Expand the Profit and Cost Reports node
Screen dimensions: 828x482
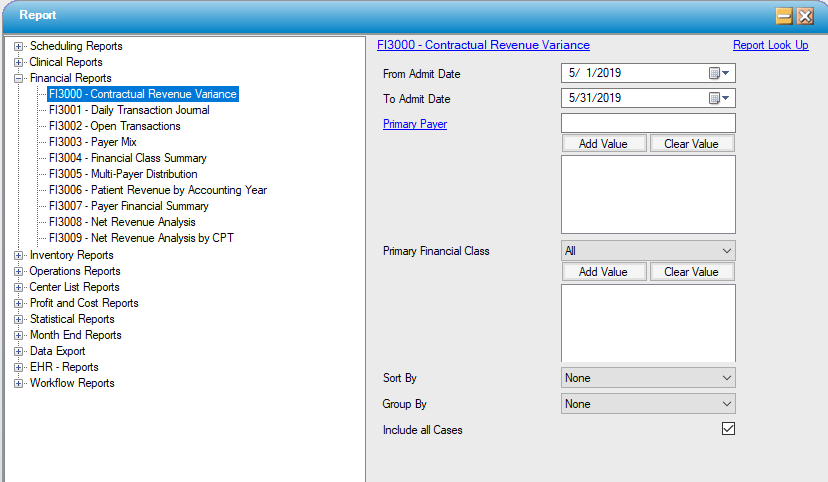point(18,304)
